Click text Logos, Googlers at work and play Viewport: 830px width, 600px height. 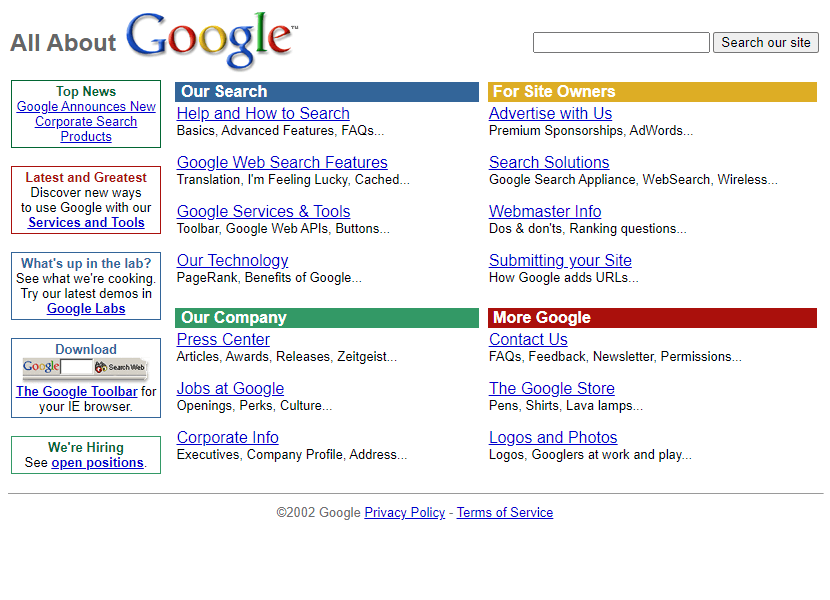pos(590,455)
